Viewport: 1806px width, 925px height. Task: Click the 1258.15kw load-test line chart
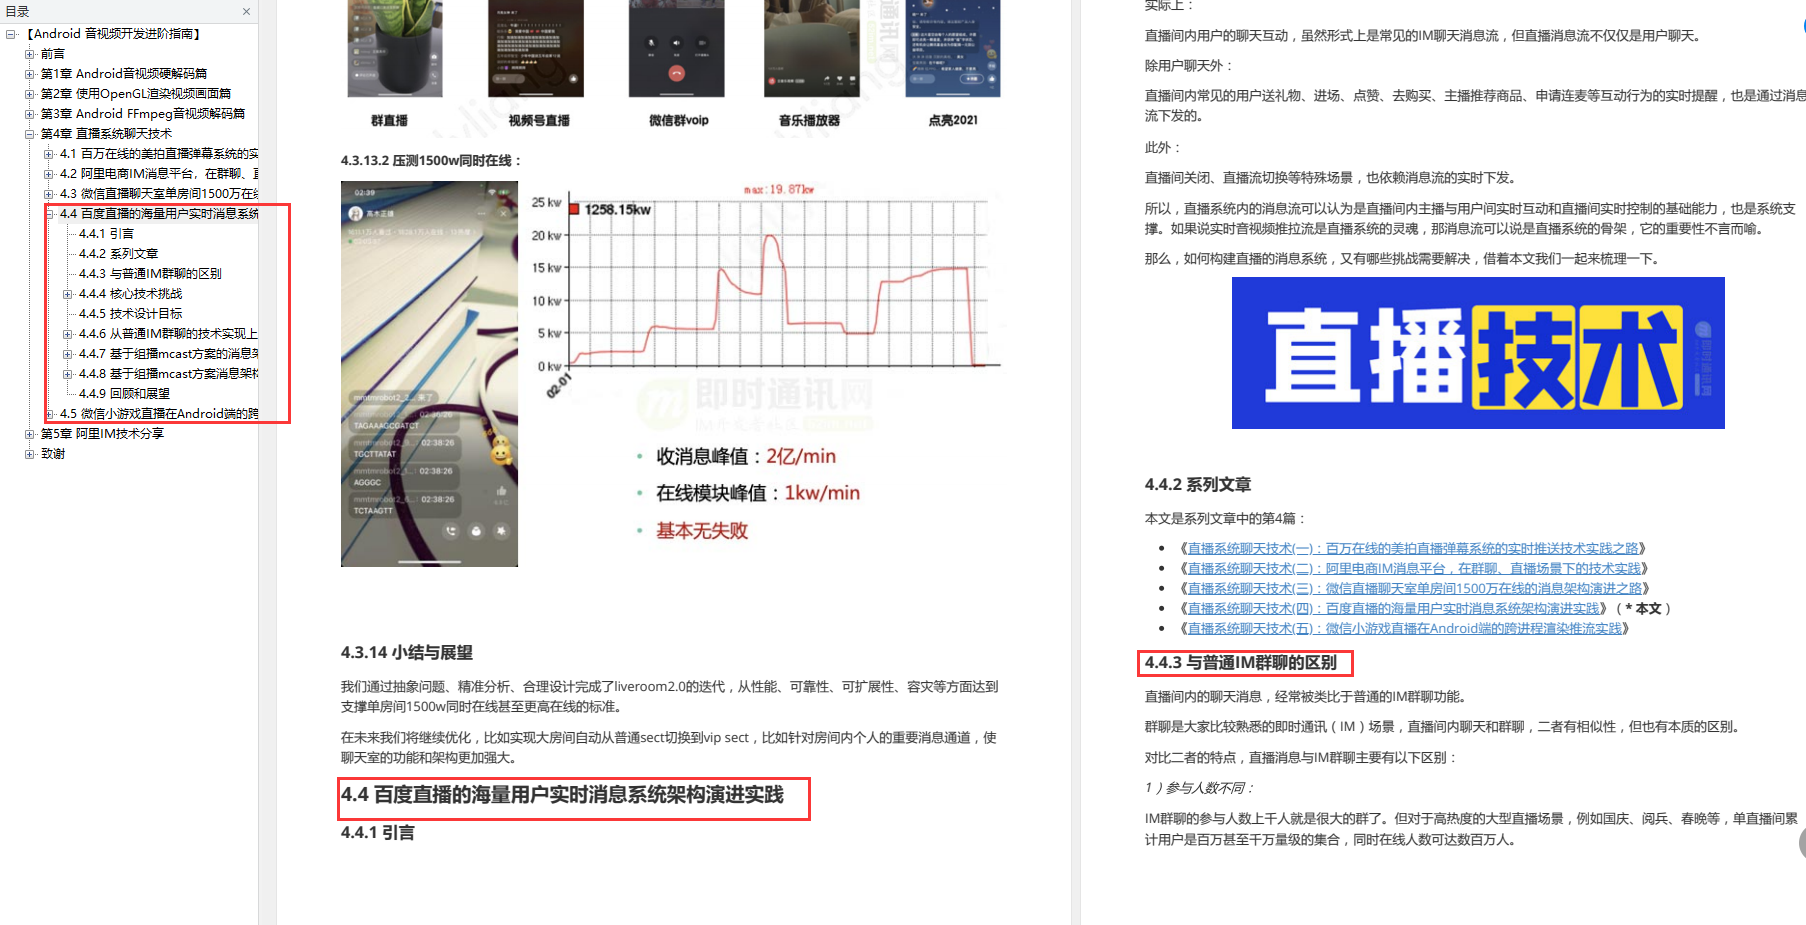764,290
